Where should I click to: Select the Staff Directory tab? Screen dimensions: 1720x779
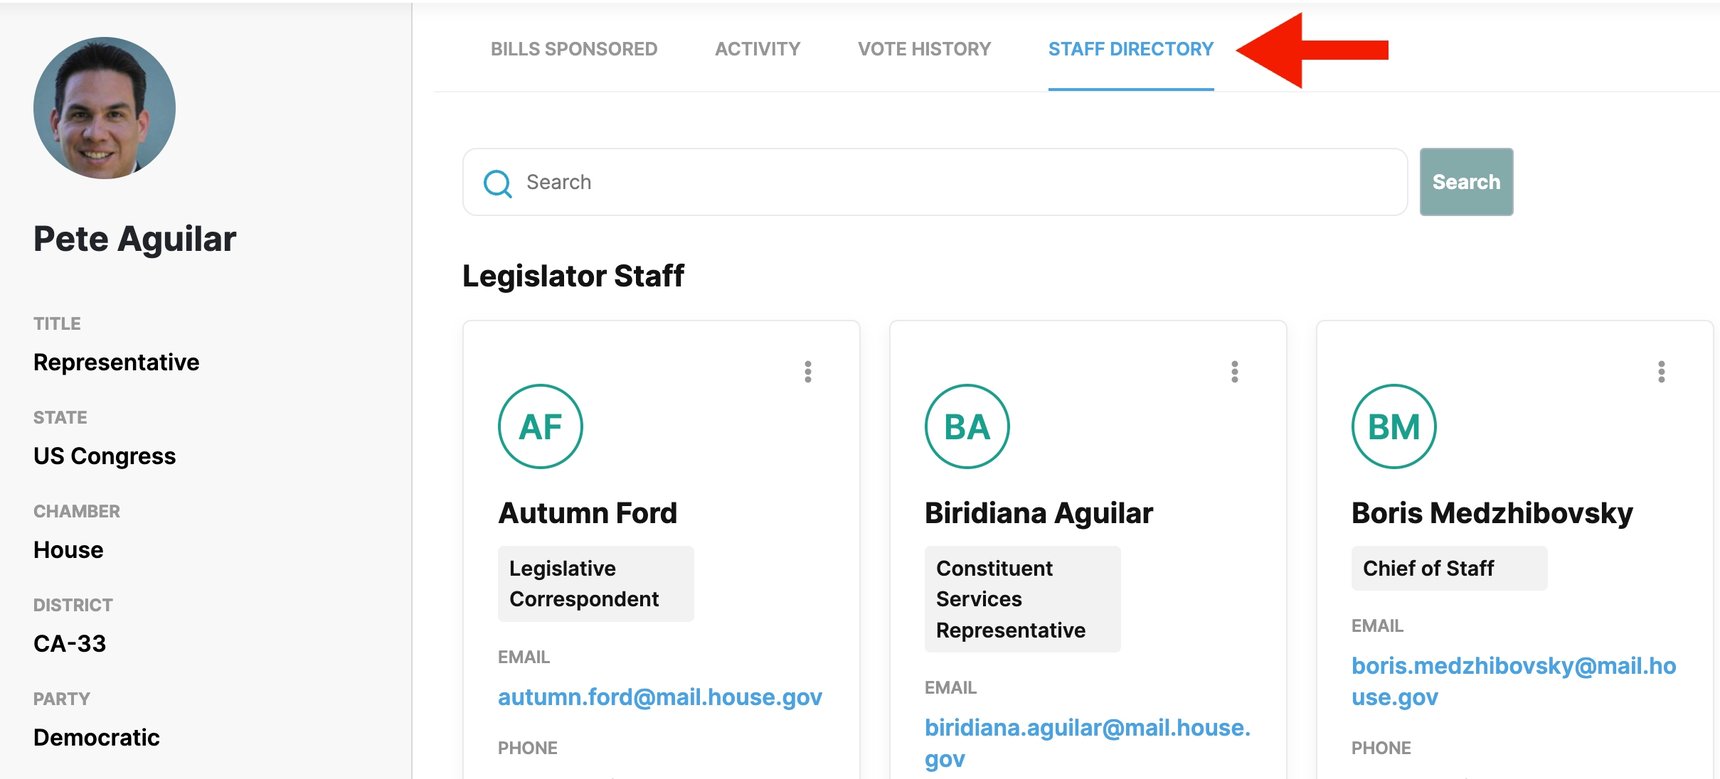point(1130,48)
